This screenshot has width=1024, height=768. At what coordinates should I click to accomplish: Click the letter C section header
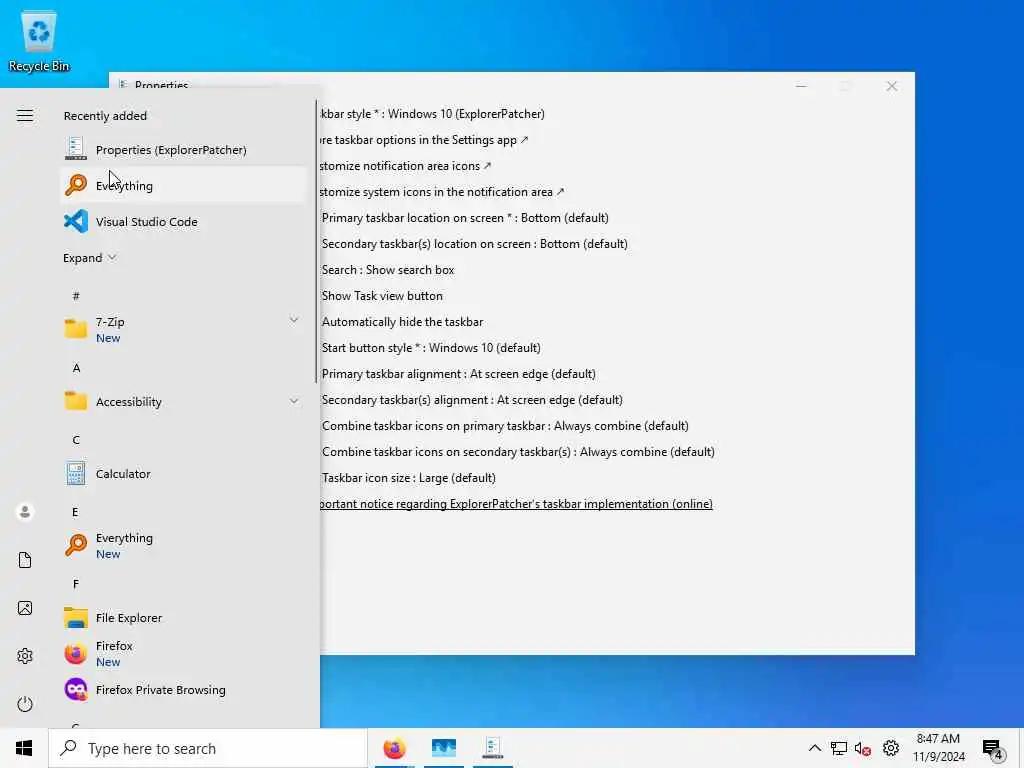coord(76,440)
